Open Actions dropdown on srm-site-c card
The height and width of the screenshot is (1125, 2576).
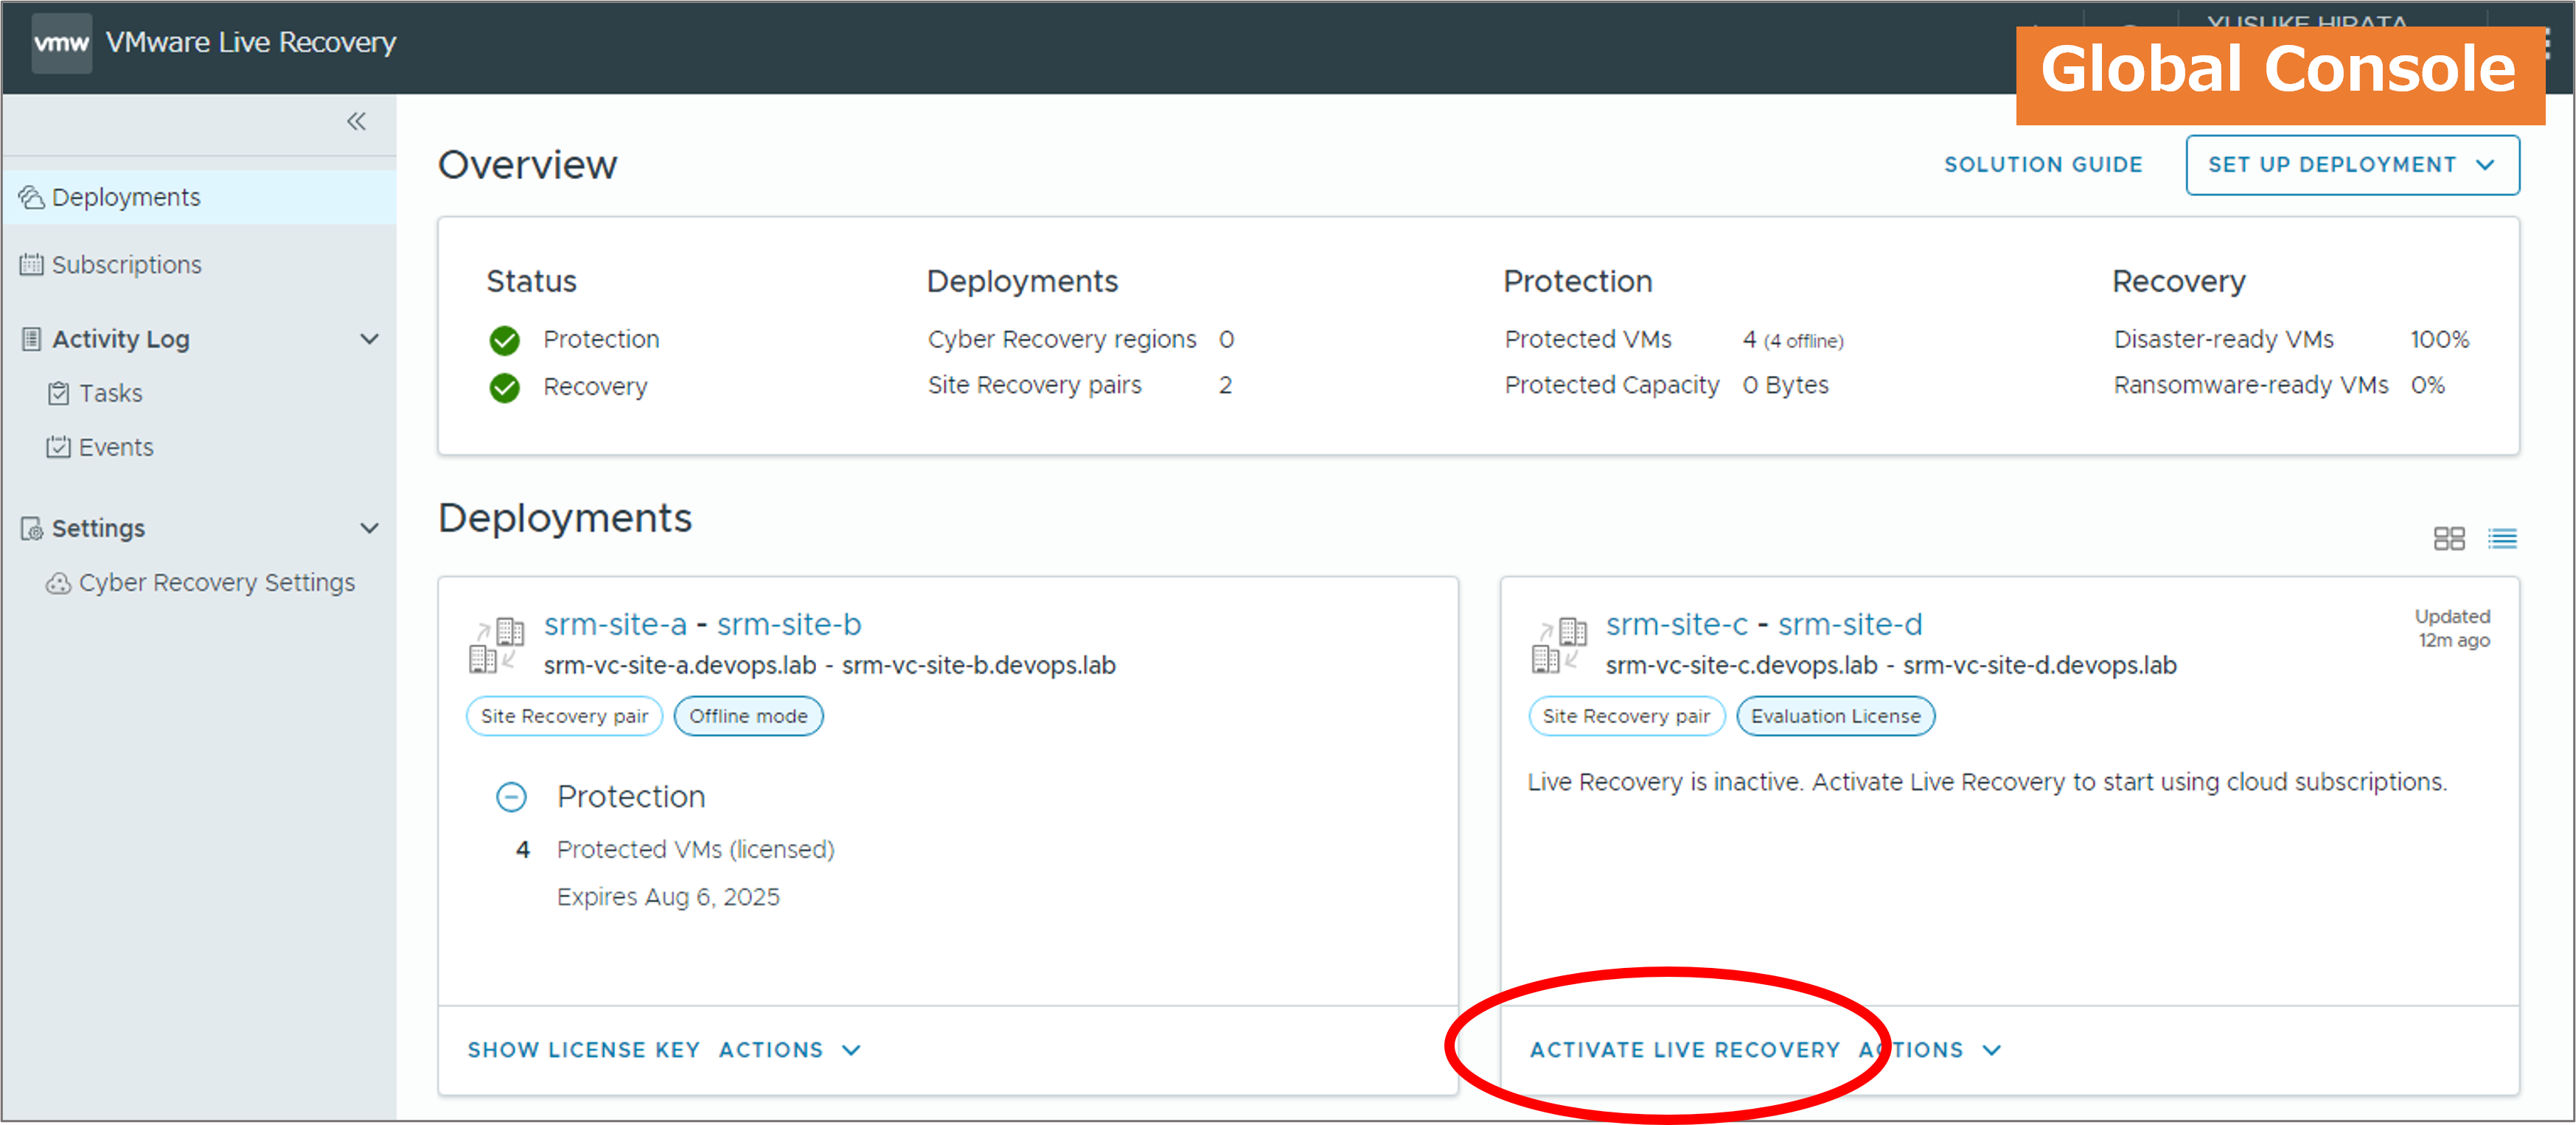tap(1930, 1050)
